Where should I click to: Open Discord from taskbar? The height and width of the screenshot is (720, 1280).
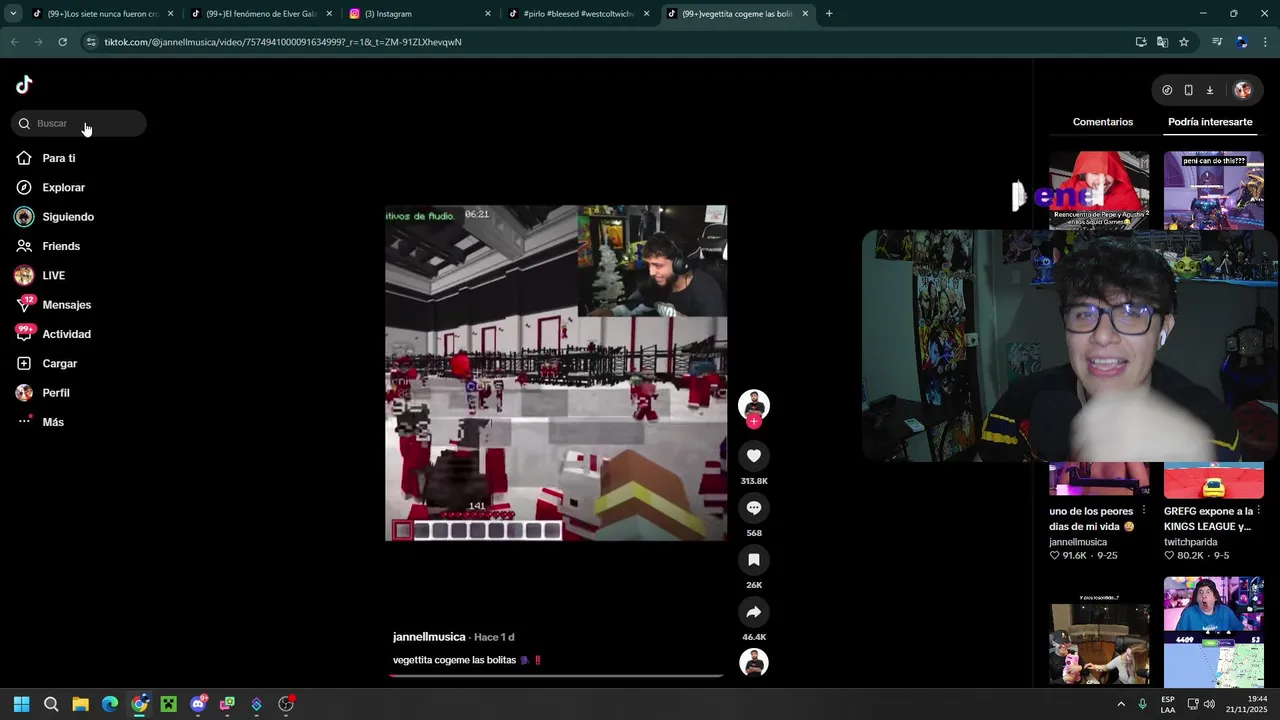[198, 704]
